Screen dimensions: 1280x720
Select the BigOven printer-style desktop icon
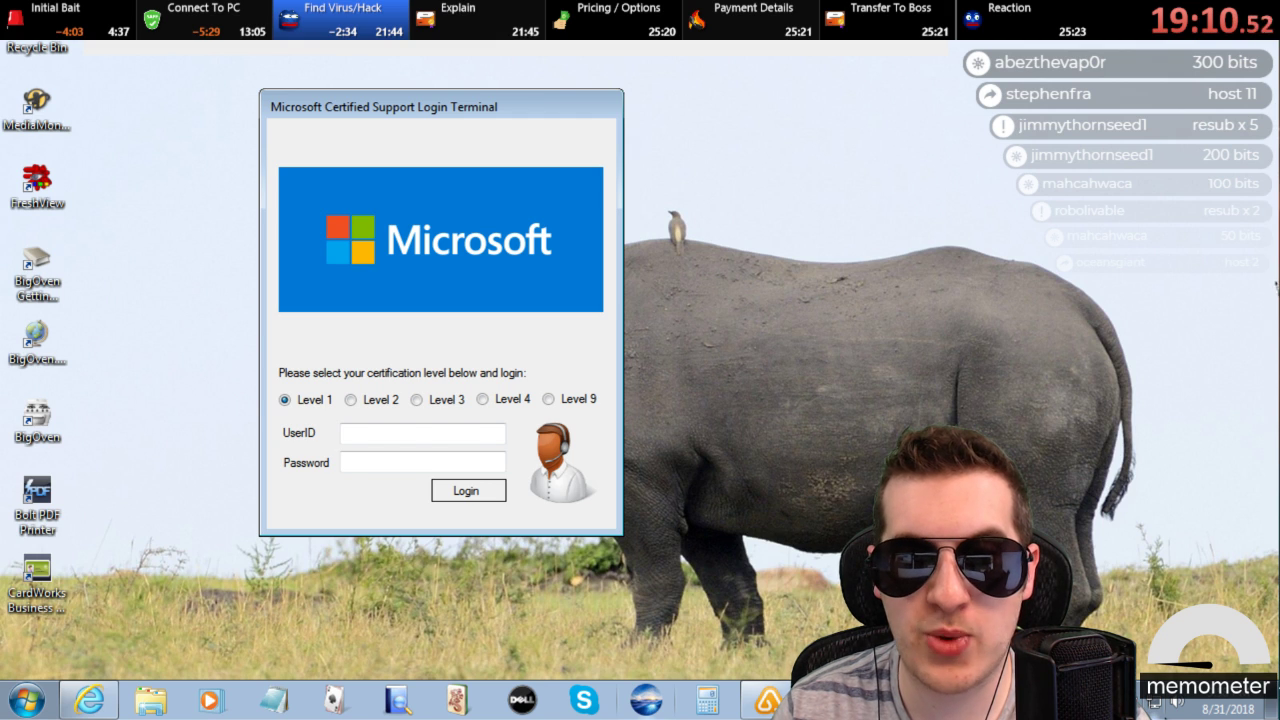37,422
